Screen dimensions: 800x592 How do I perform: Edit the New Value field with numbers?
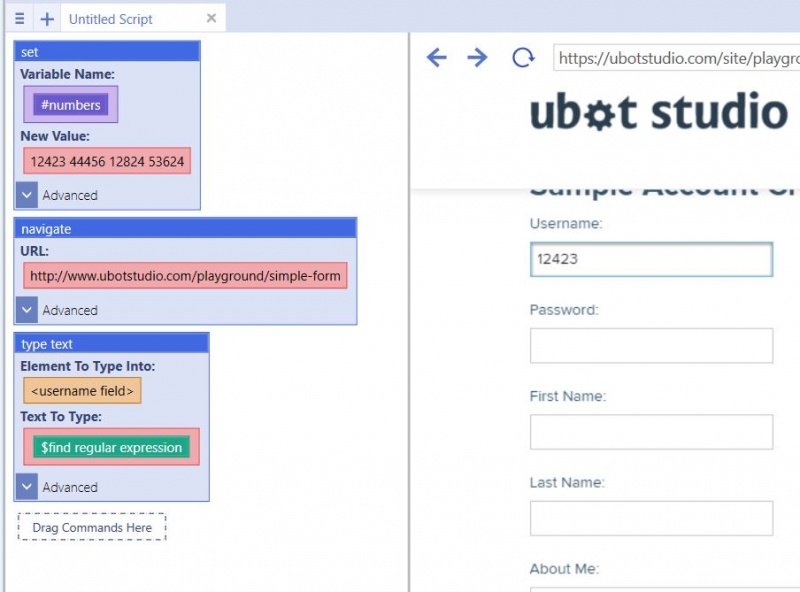point(107,161)
